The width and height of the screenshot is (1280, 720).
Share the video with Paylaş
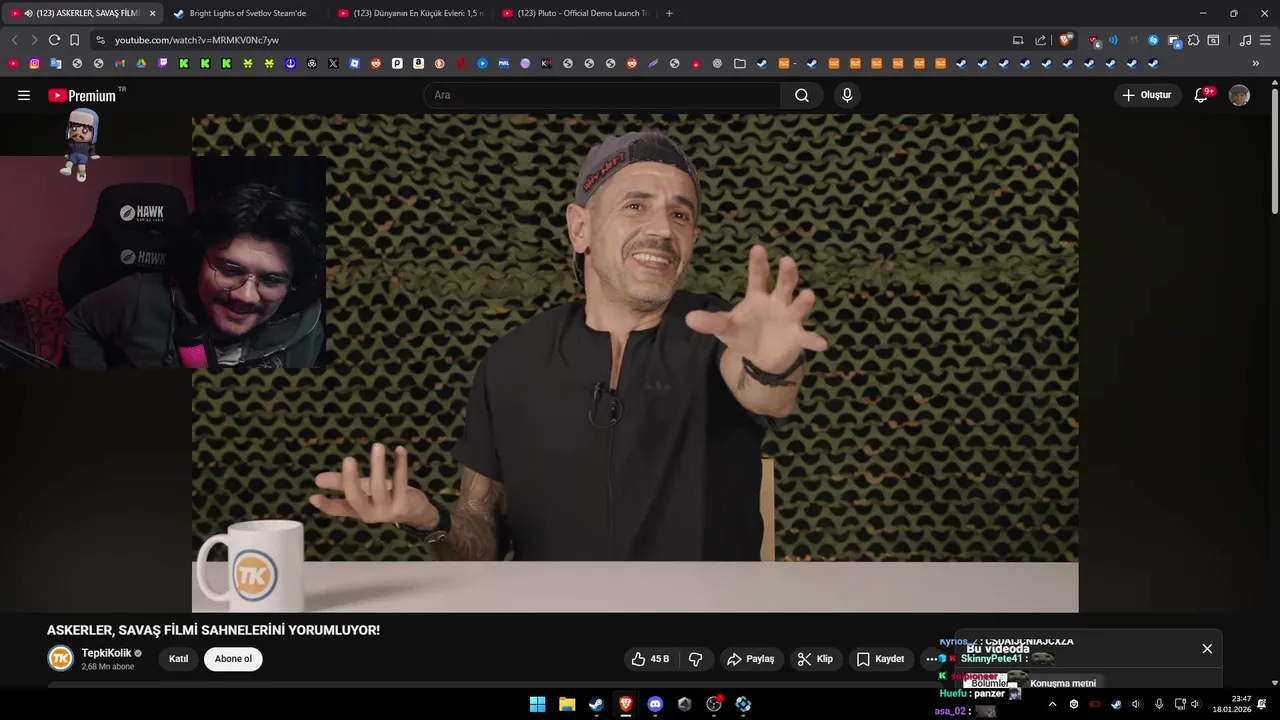(750, 659)
